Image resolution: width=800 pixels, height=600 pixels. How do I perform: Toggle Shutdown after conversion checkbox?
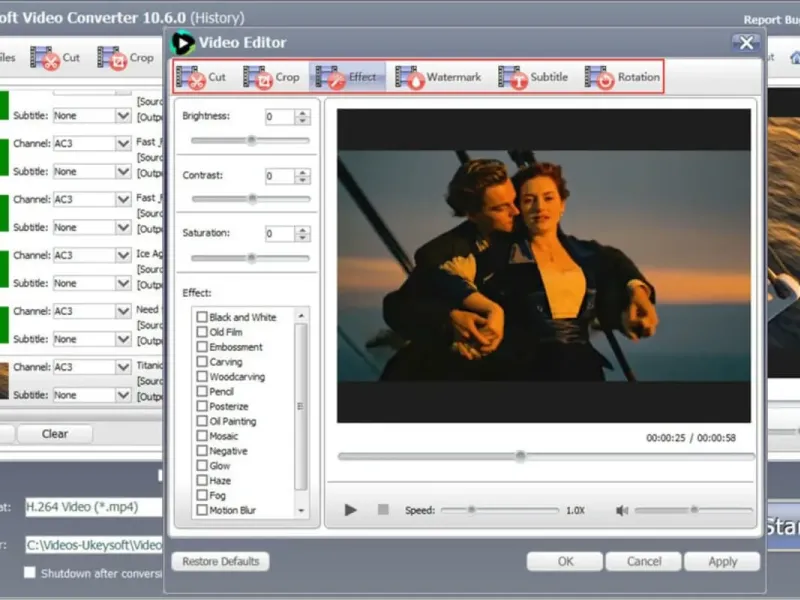[30, 572]
